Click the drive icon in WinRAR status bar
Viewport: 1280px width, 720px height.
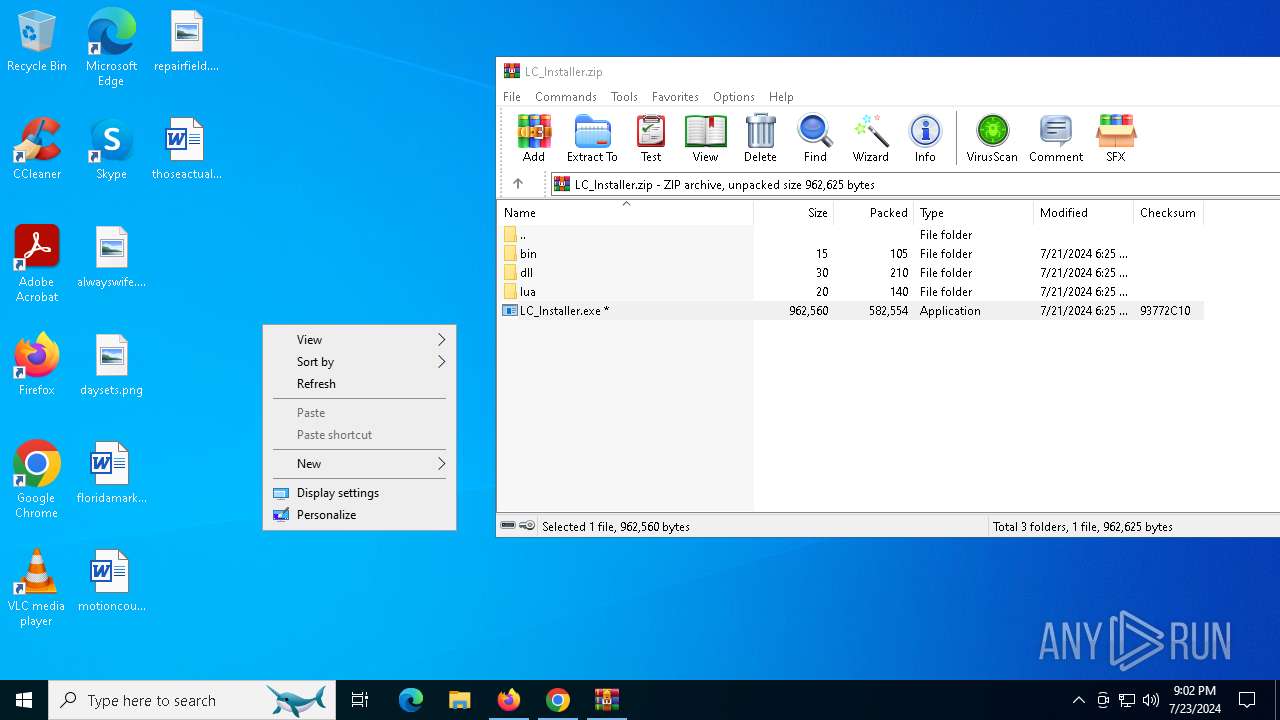508,526
